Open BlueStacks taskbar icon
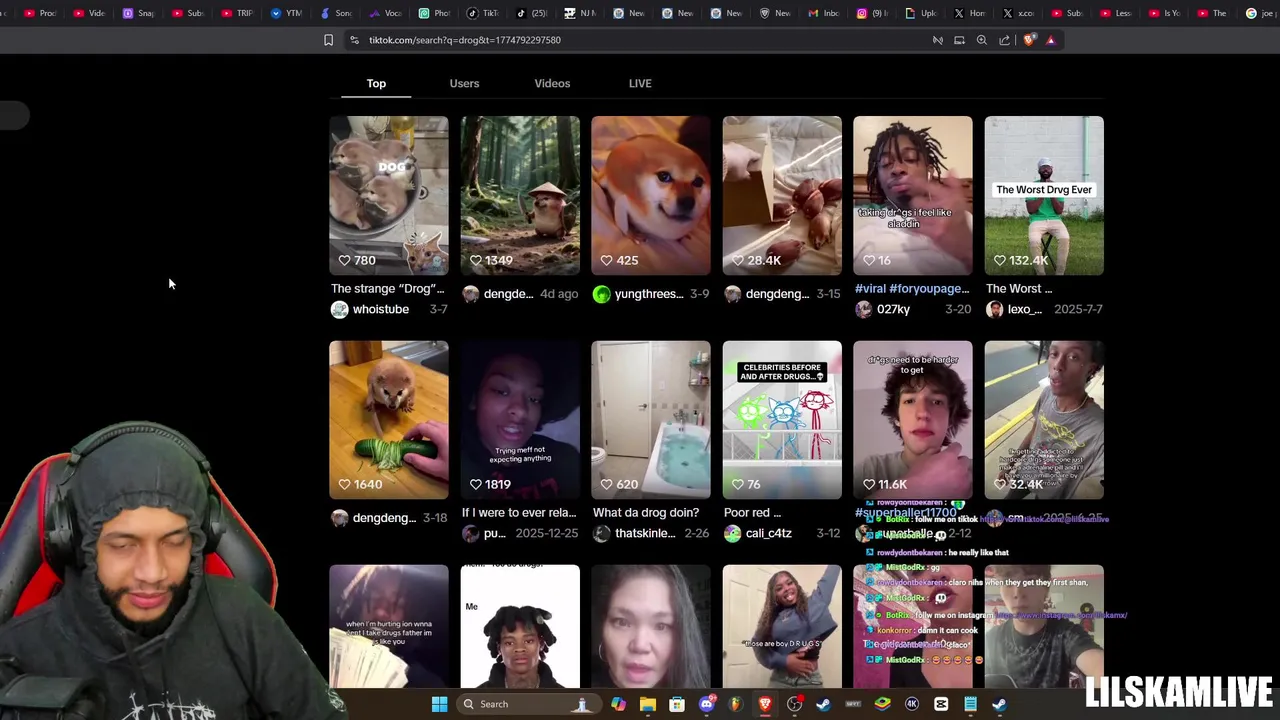This screenshot has height=720, width=1280. [x=882, y=704]
